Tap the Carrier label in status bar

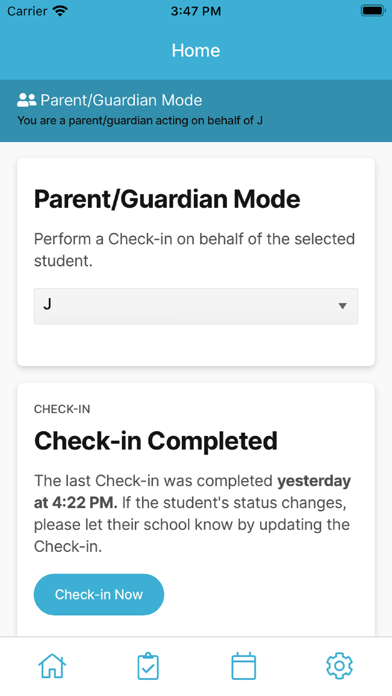27,11
